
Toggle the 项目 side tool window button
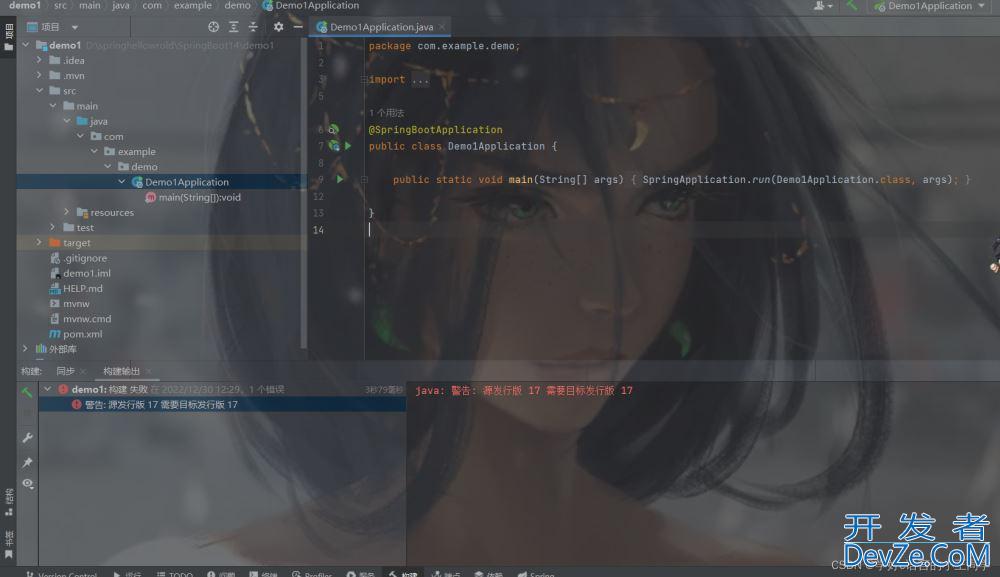tap(8, 37)
